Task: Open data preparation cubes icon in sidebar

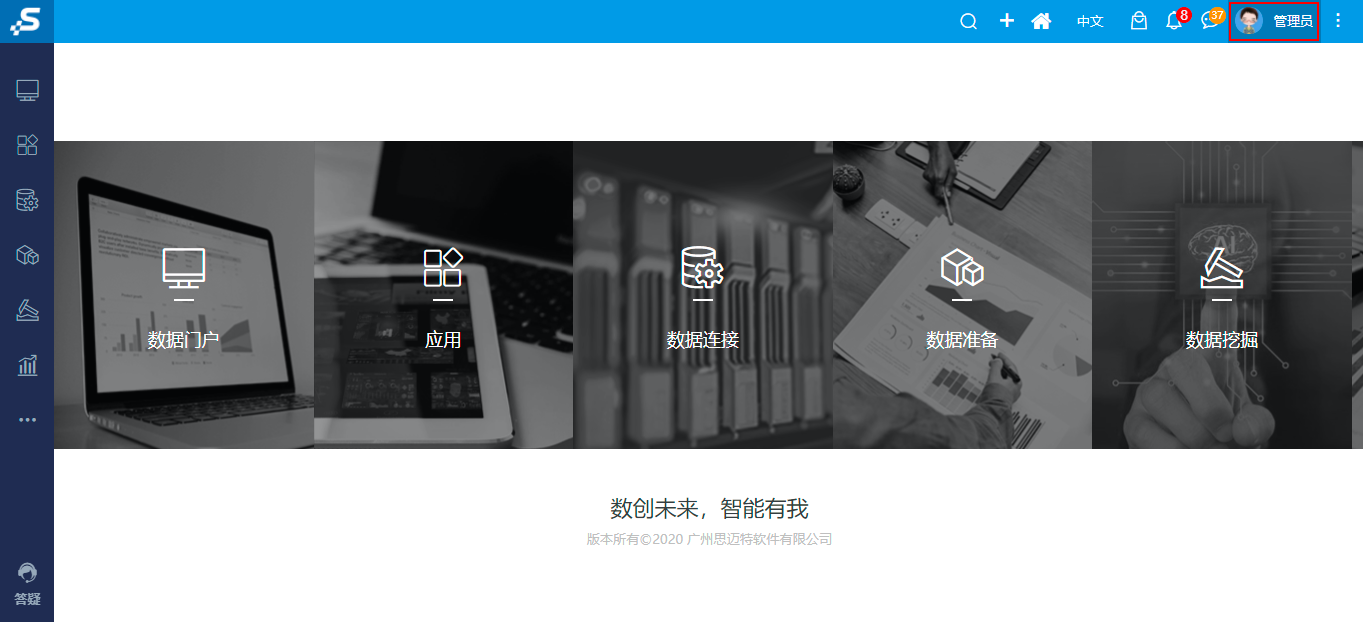Action: click(27, 255)
